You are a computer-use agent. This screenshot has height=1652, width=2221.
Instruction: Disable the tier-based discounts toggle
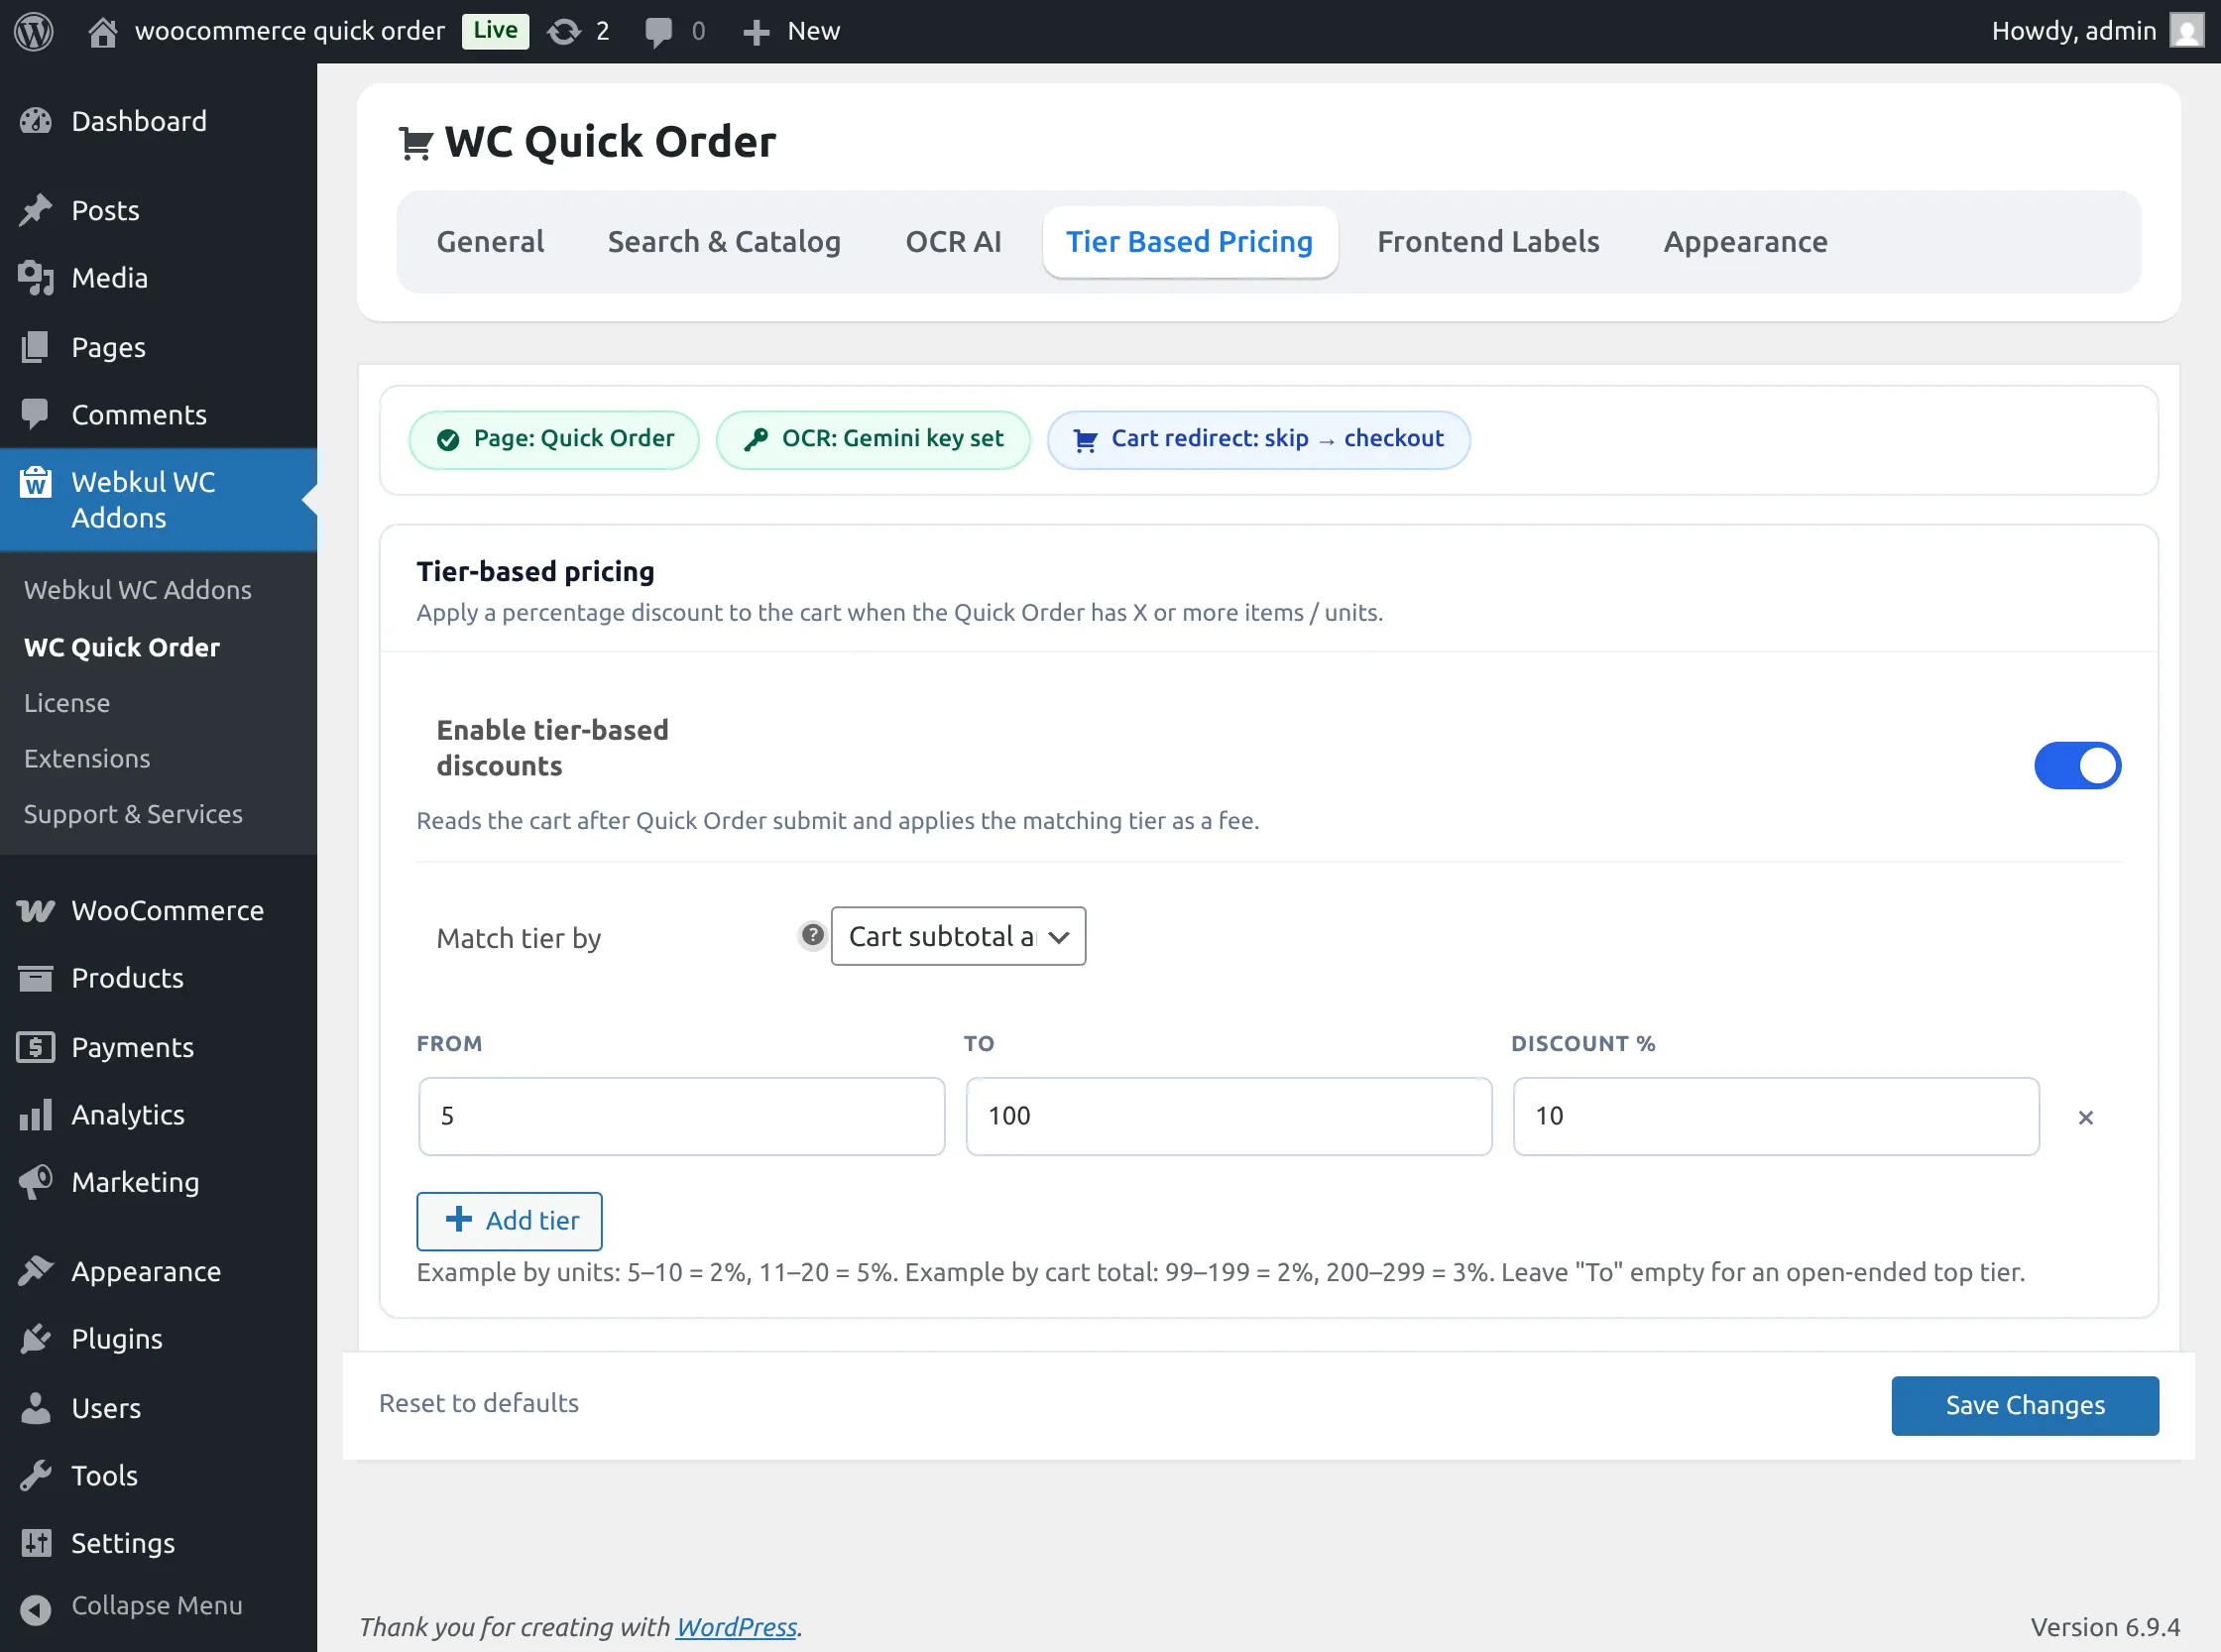click(2077, 766)
